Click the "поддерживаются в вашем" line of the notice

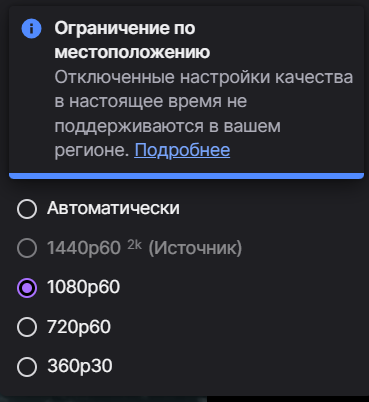tap(167, 126)
